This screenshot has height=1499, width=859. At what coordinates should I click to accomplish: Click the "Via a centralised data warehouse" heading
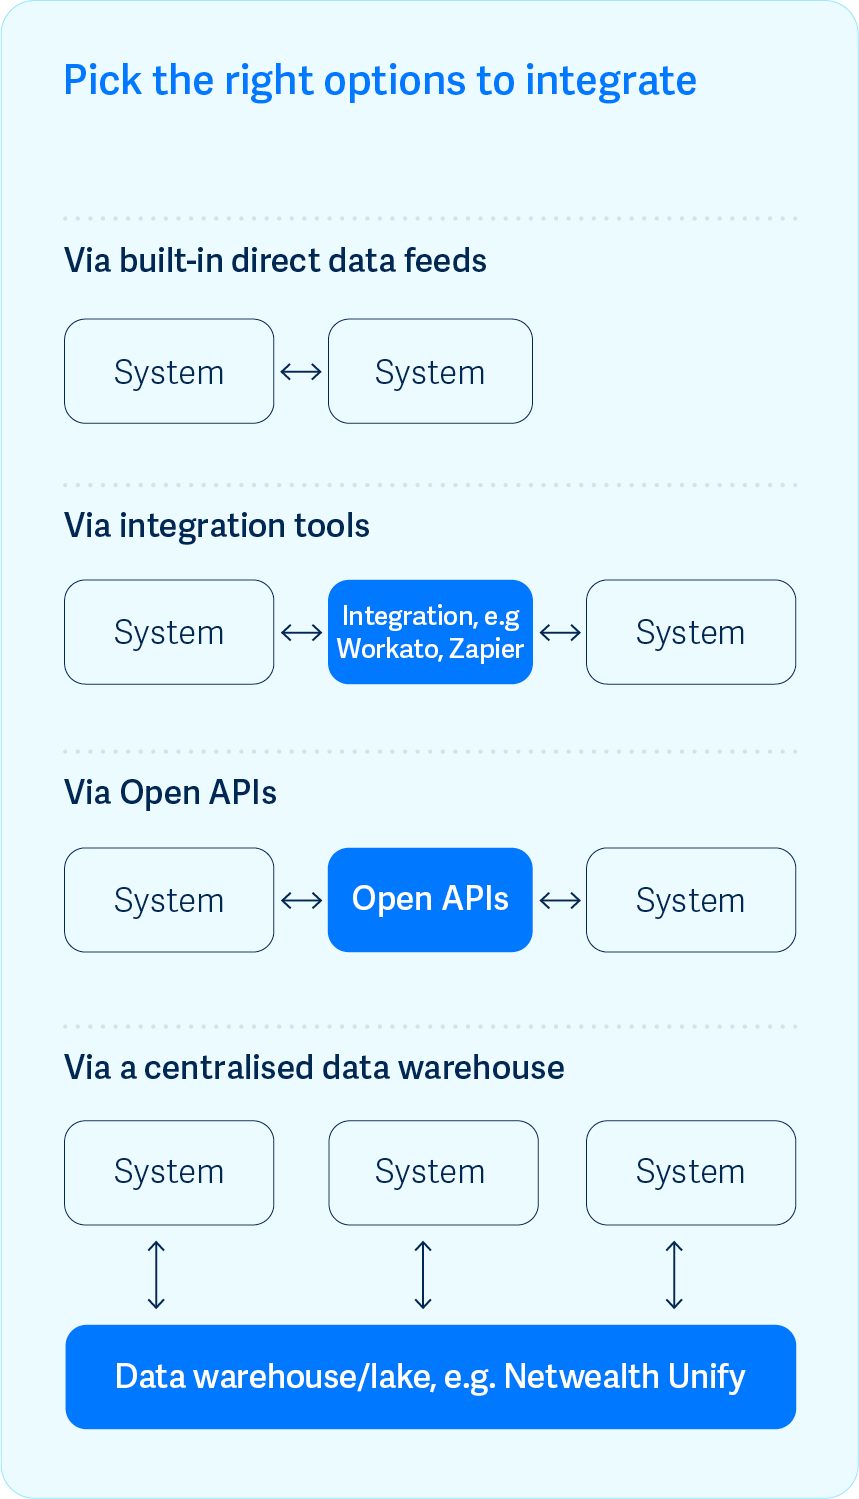pyautogui.click(x=314, y=1068)
